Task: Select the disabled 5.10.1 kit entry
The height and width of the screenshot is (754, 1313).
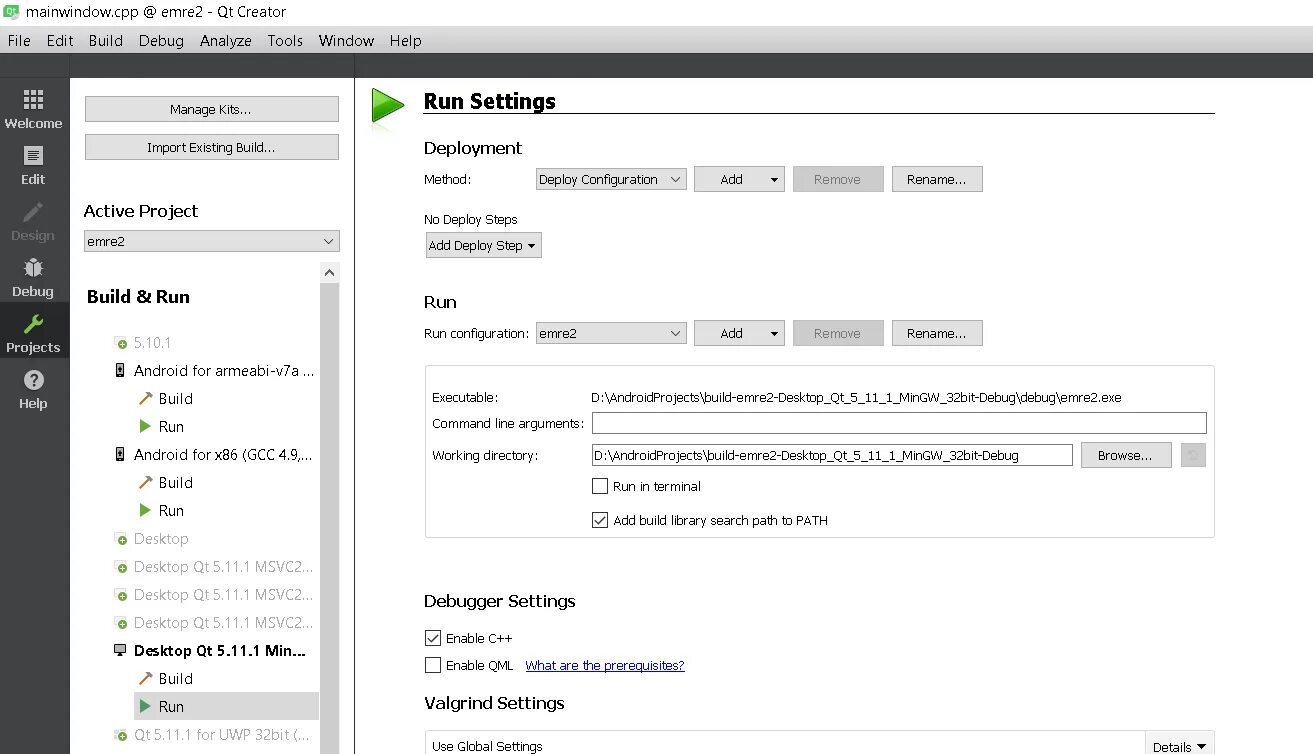Action: click(152, 343)
